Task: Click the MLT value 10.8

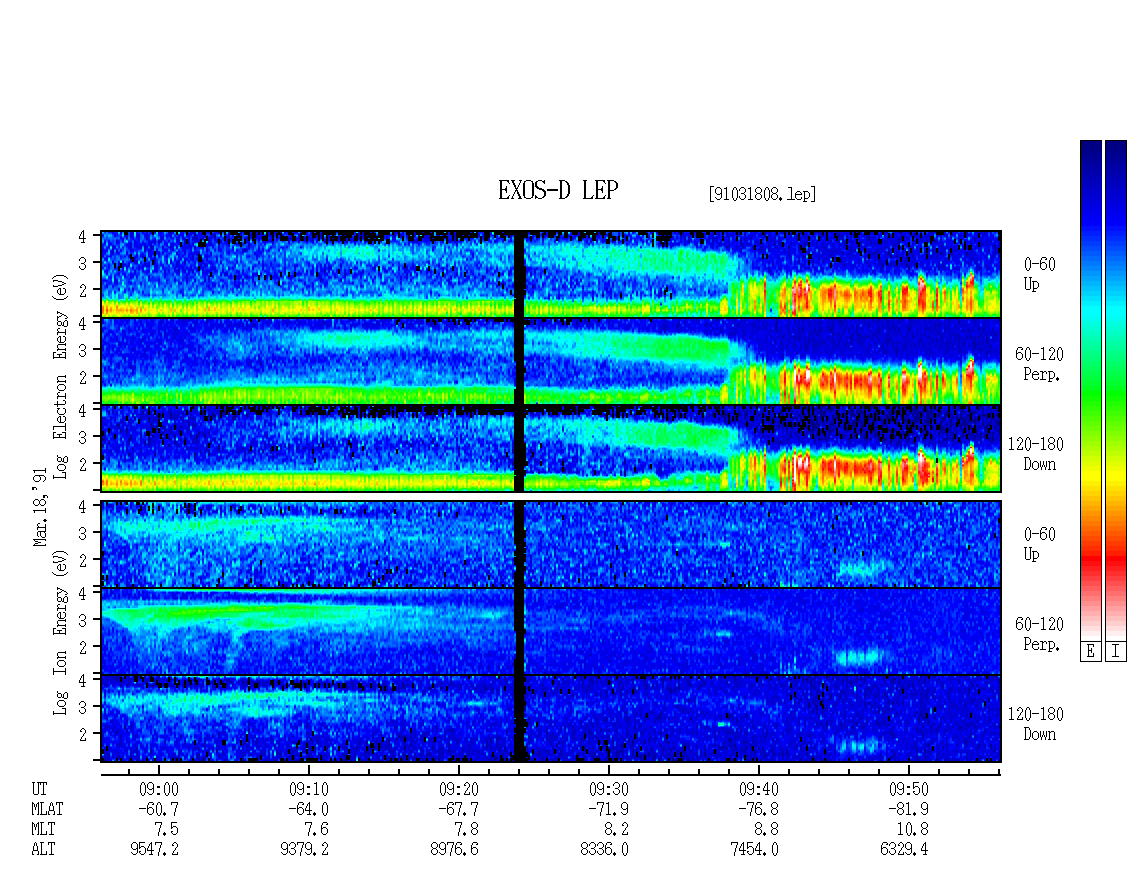Action: [912, 829]
